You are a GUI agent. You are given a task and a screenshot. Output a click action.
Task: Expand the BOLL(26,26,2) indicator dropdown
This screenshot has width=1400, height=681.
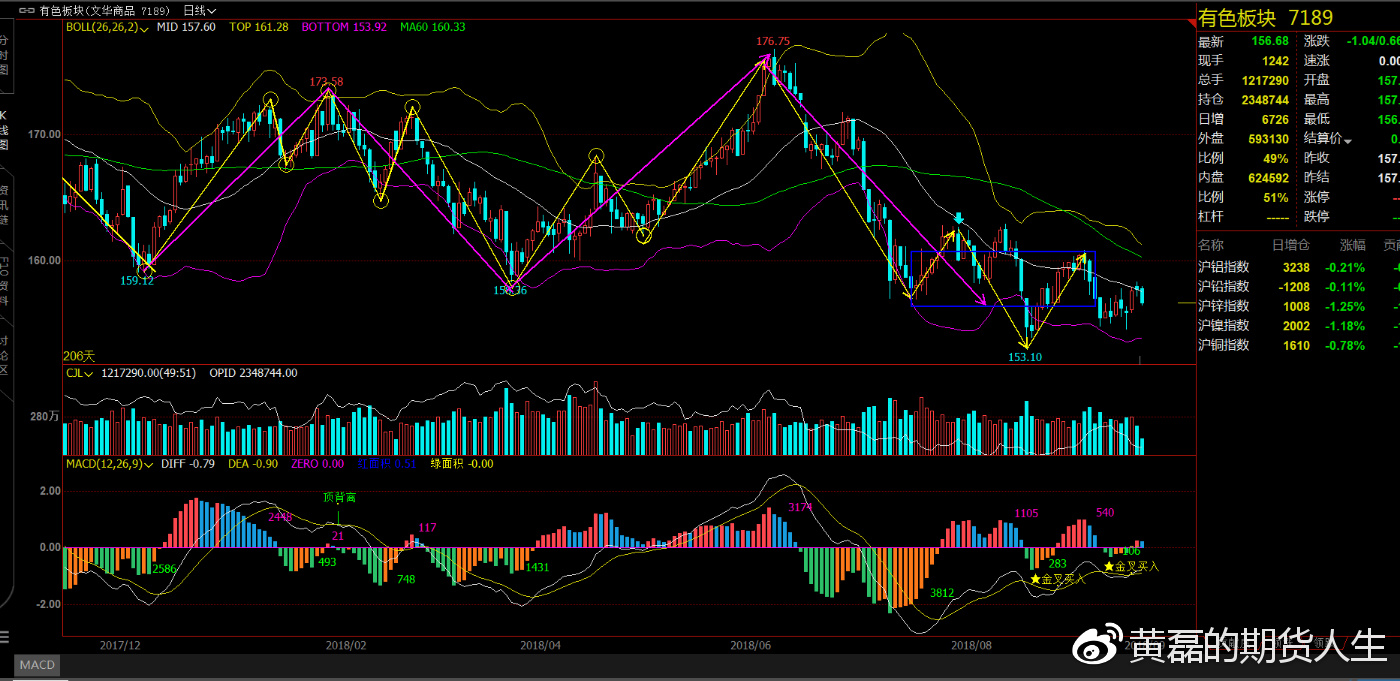point(145,28)
